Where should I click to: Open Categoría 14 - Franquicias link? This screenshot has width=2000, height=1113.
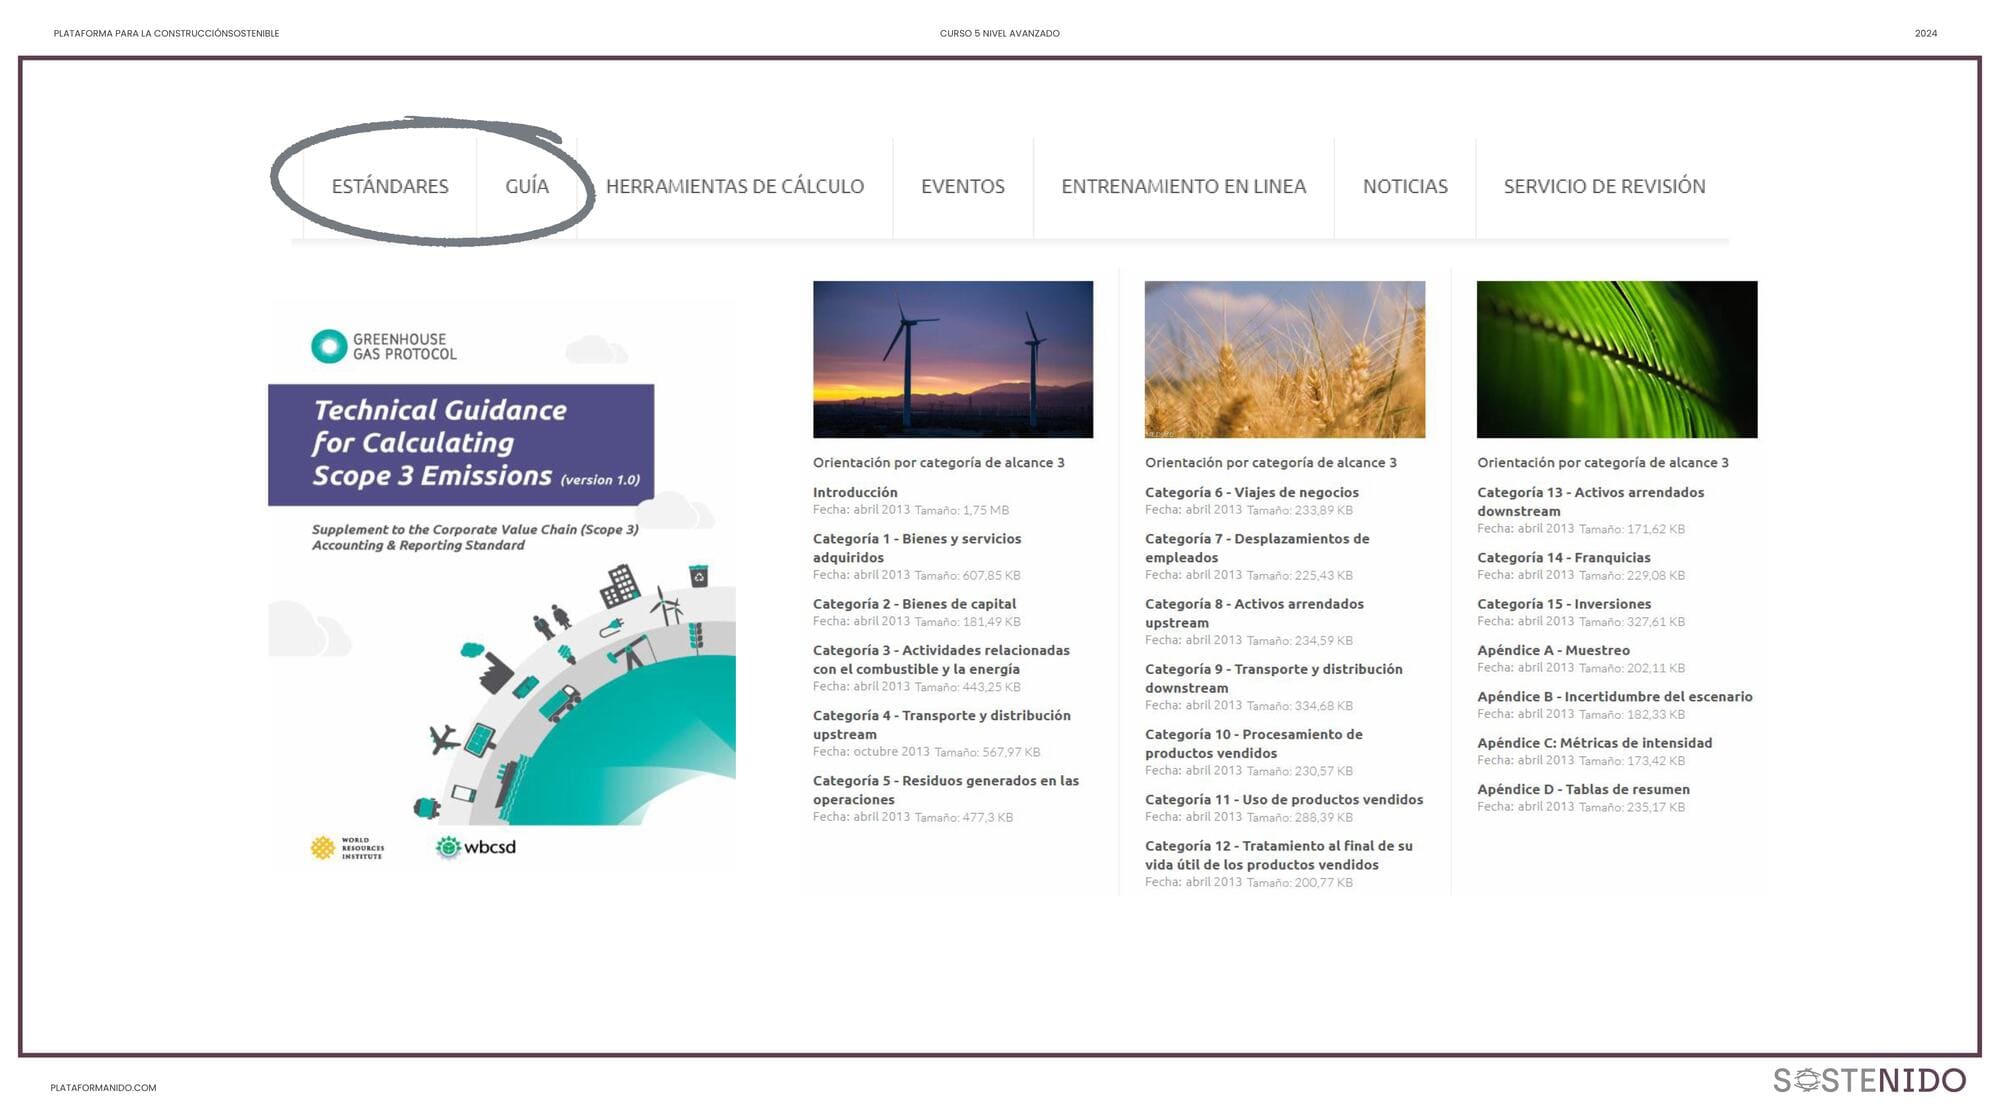point(1563,558)
